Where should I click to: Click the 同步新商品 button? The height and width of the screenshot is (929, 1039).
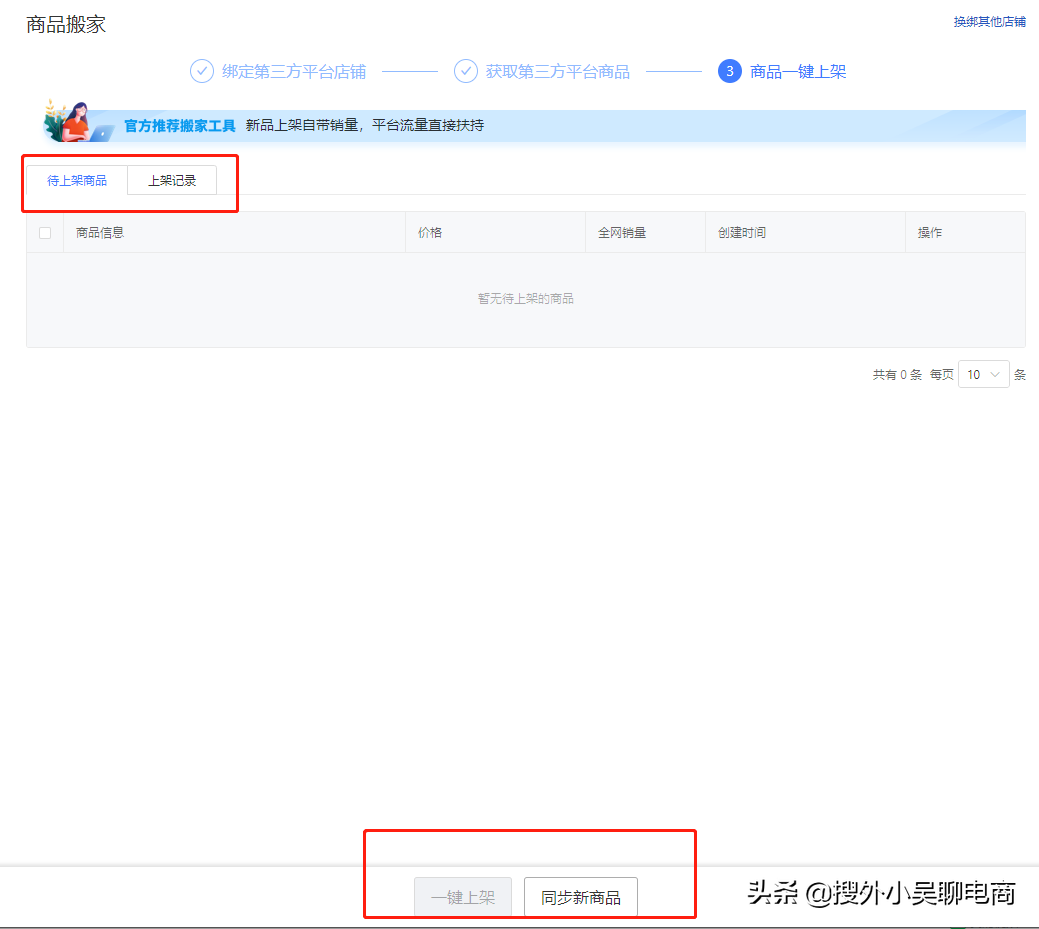pyautogui.click(x=581, y=898)
